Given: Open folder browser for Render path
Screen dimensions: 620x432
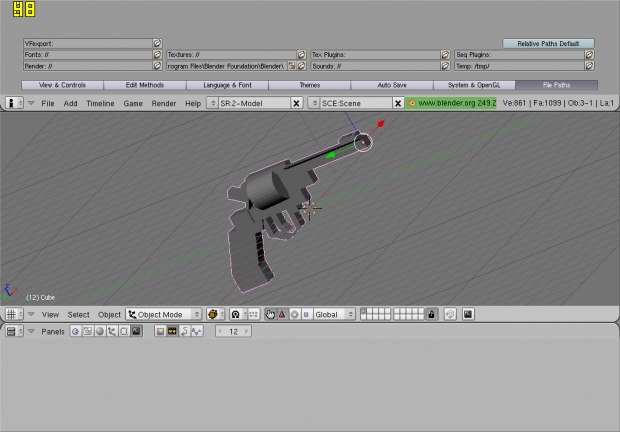Looking at the screenshot, I should point(157,66).
